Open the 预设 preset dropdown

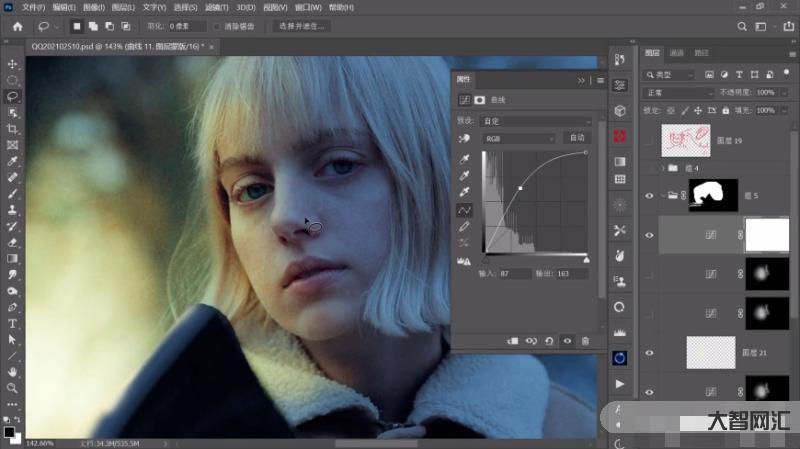point(537,121)
